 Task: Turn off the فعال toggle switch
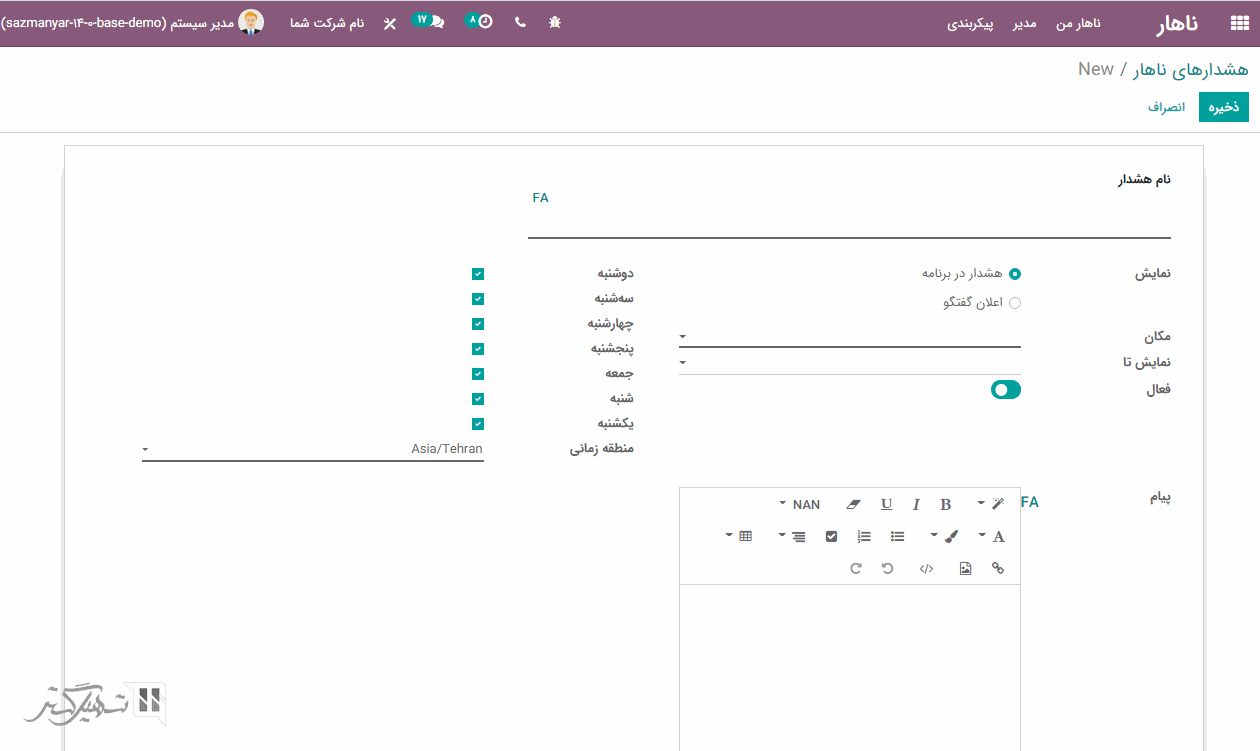1005,390
